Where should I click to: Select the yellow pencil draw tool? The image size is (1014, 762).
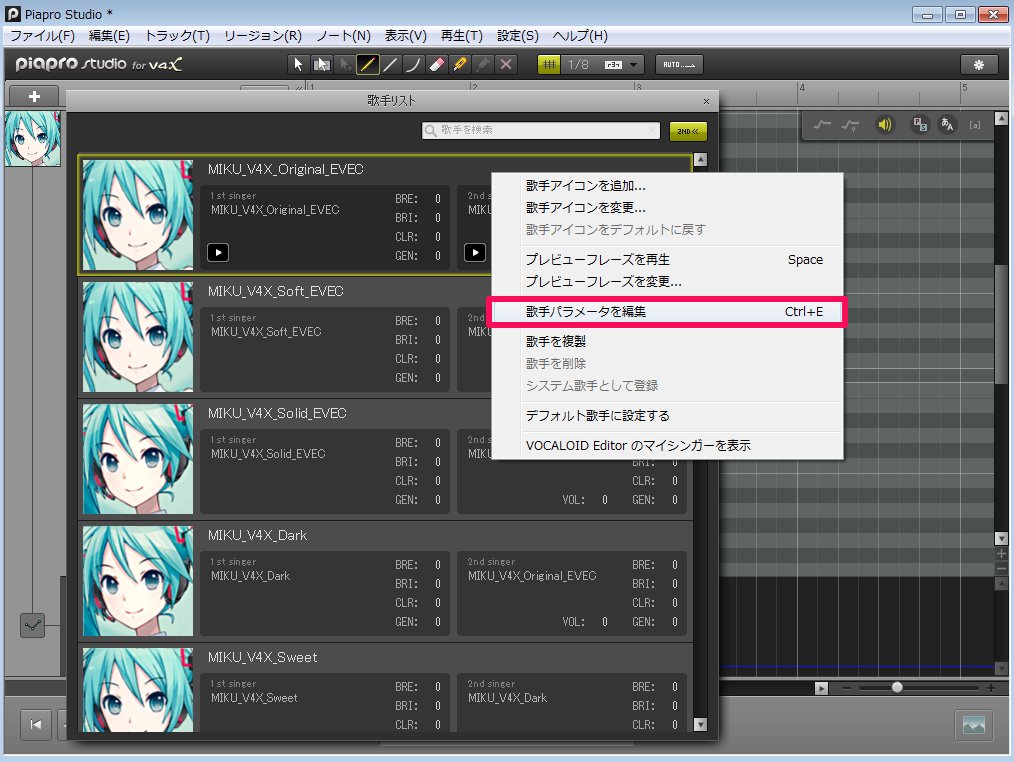point(368,64)
